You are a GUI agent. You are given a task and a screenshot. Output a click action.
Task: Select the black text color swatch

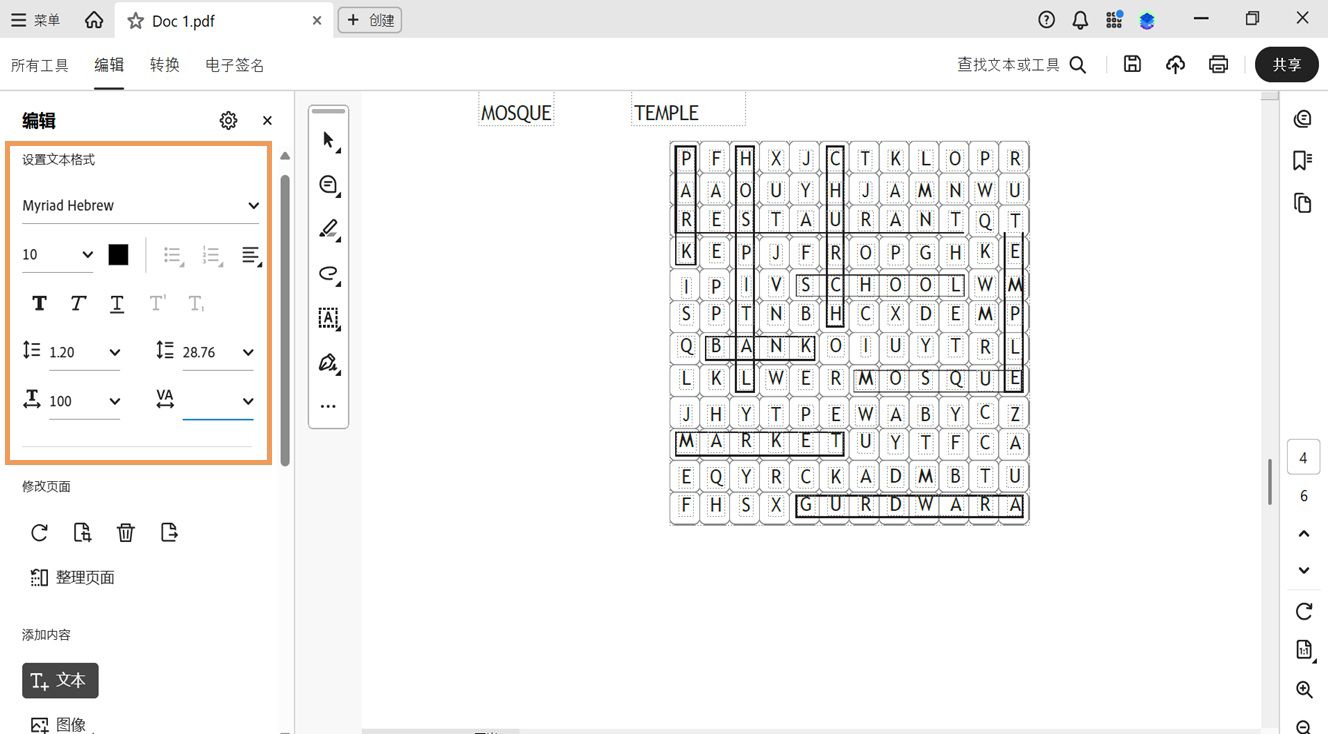[118, 254]
